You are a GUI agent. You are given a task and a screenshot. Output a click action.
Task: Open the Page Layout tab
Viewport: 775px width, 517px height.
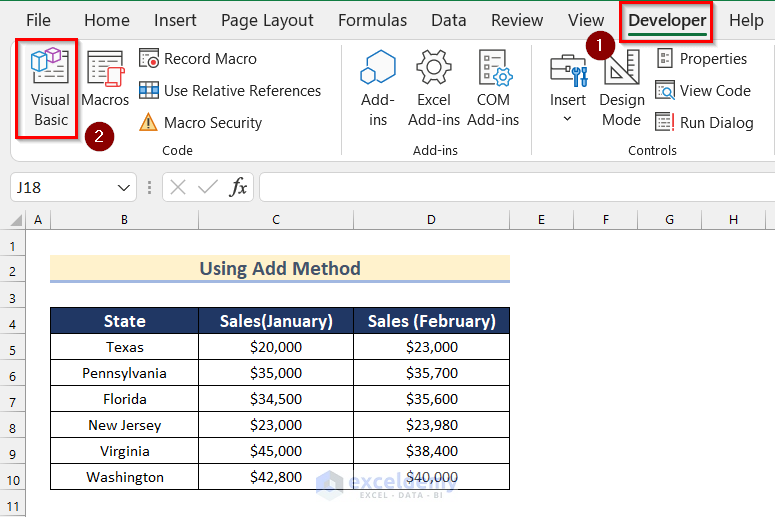click(267, 20)
